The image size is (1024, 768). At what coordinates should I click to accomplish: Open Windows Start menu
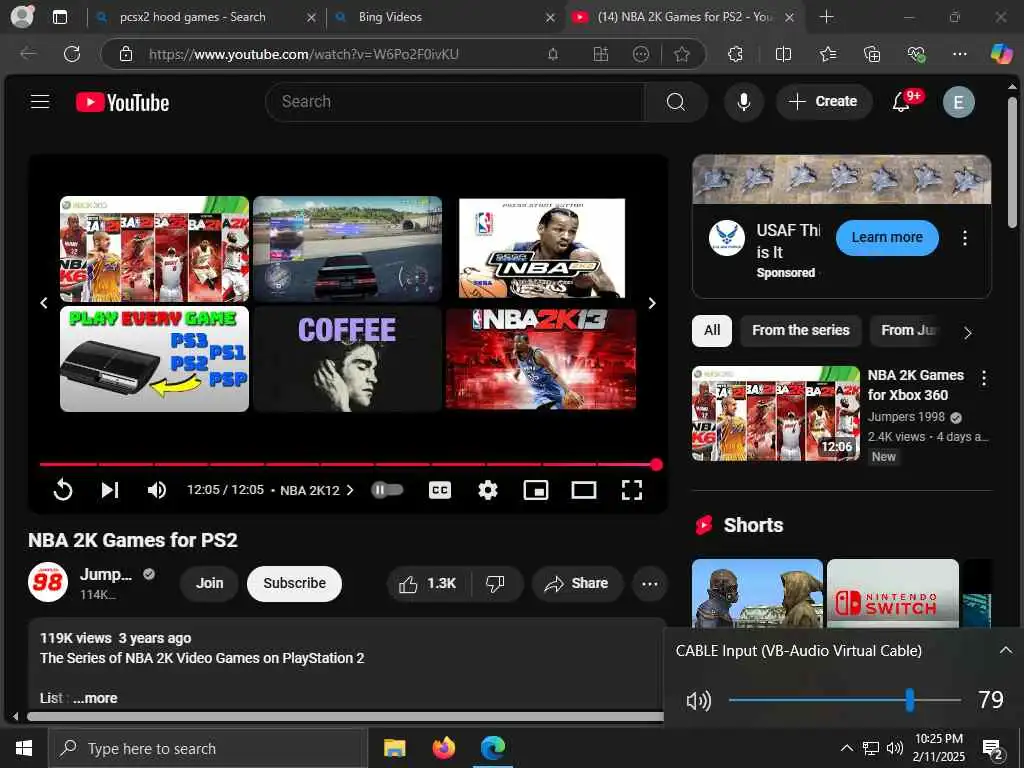[24, 748]
